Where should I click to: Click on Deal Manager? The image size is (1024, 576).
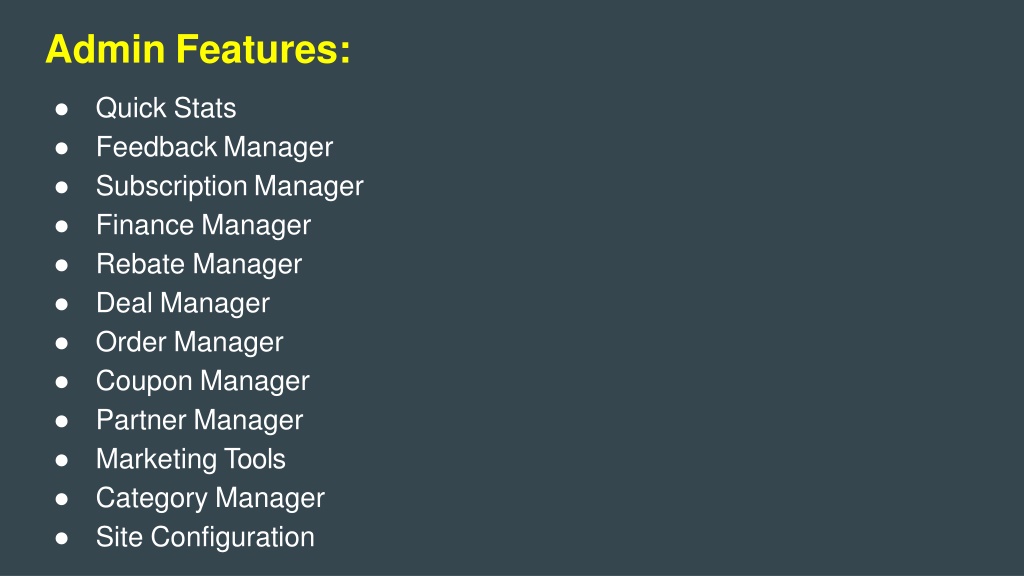(x=182, y=304)
